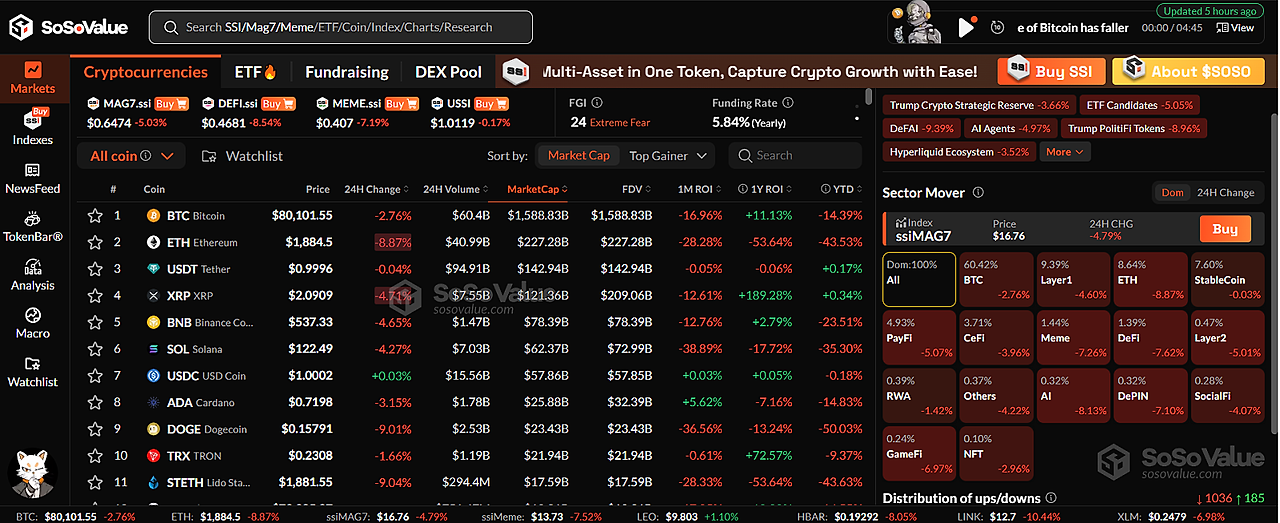The width and height of the screenshot is (1280, 523).
Task: Rewind the audio by 10 seconds
Action: pyautogui.click(x=997, y=28)
